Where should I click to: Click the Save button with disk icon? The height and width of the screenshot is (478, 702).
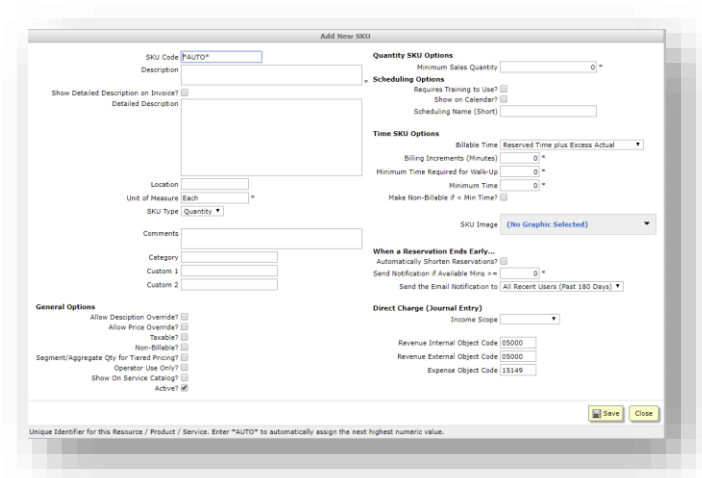[x=605, y=414]
